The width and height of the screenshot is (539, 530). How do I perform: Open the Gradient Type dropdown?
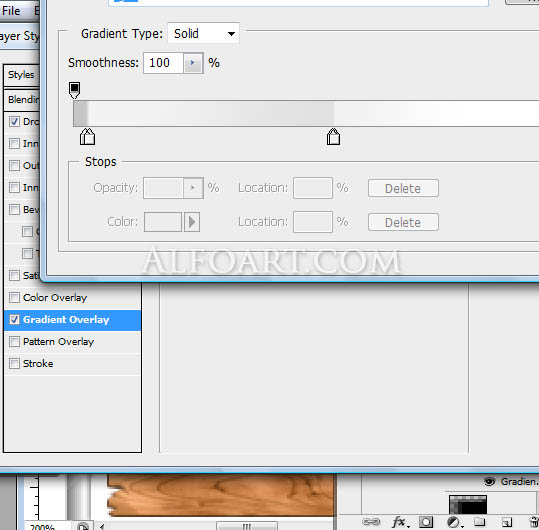(204, 33)
